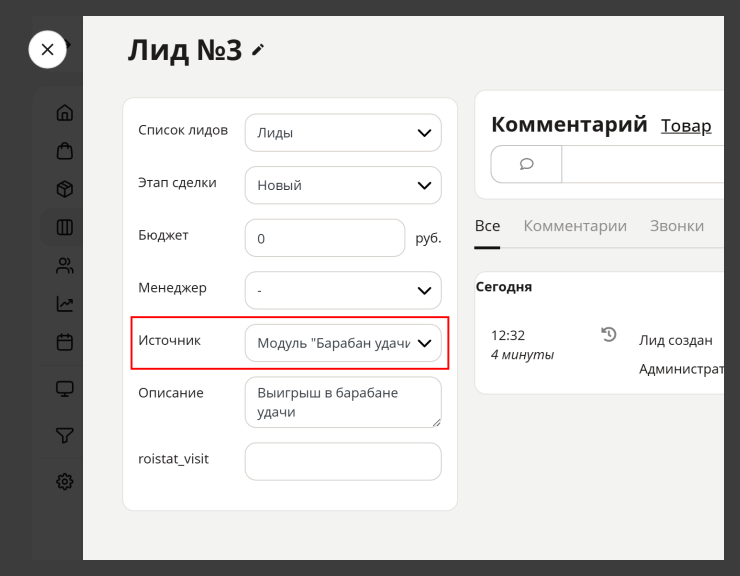
Task: Click the Источник field label
Action: pos(169,340)
